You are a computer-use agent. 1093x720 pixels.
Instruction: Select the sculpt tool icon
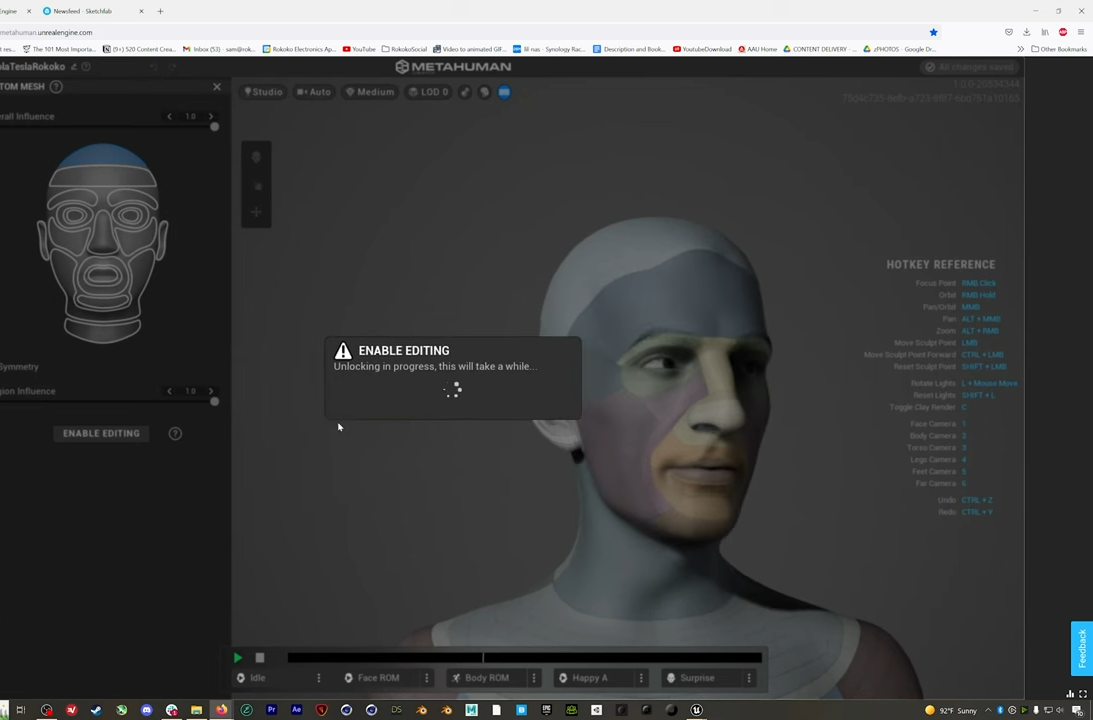pos(257,186)
